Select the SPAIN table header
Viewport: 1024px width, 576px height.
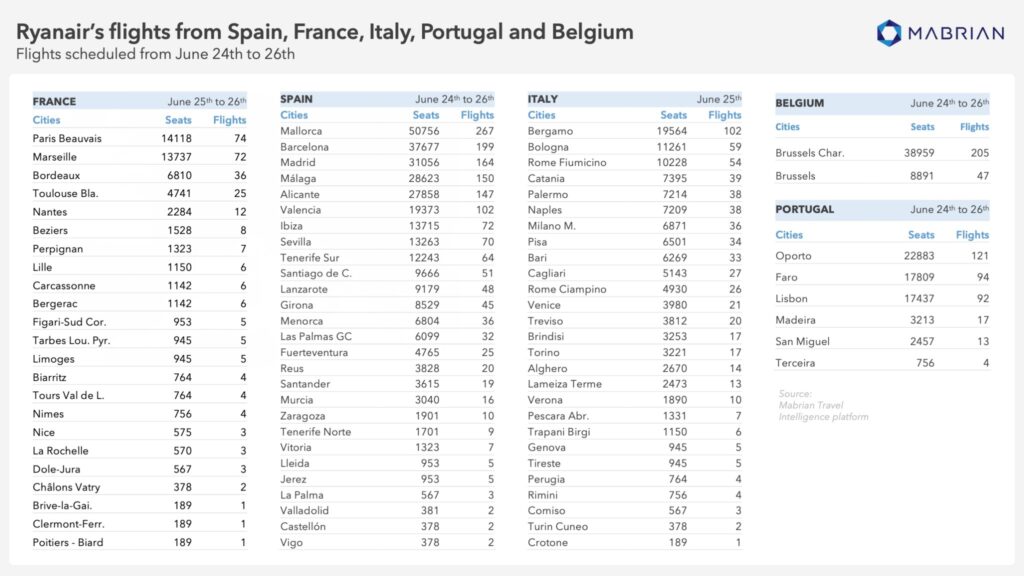click(x=387, y=99)
